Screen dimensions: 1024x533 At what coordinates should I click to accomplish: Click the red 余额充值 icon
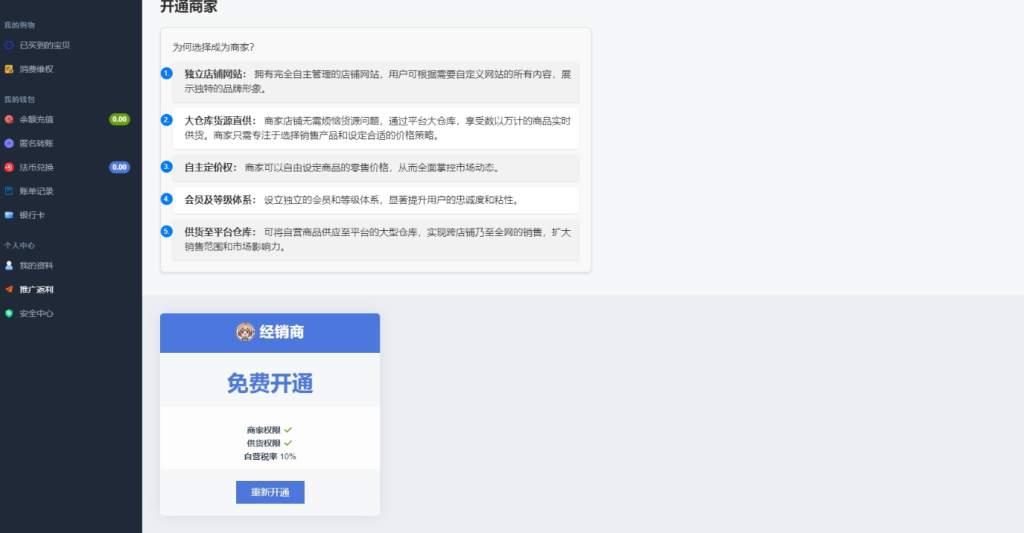[9, 119]
